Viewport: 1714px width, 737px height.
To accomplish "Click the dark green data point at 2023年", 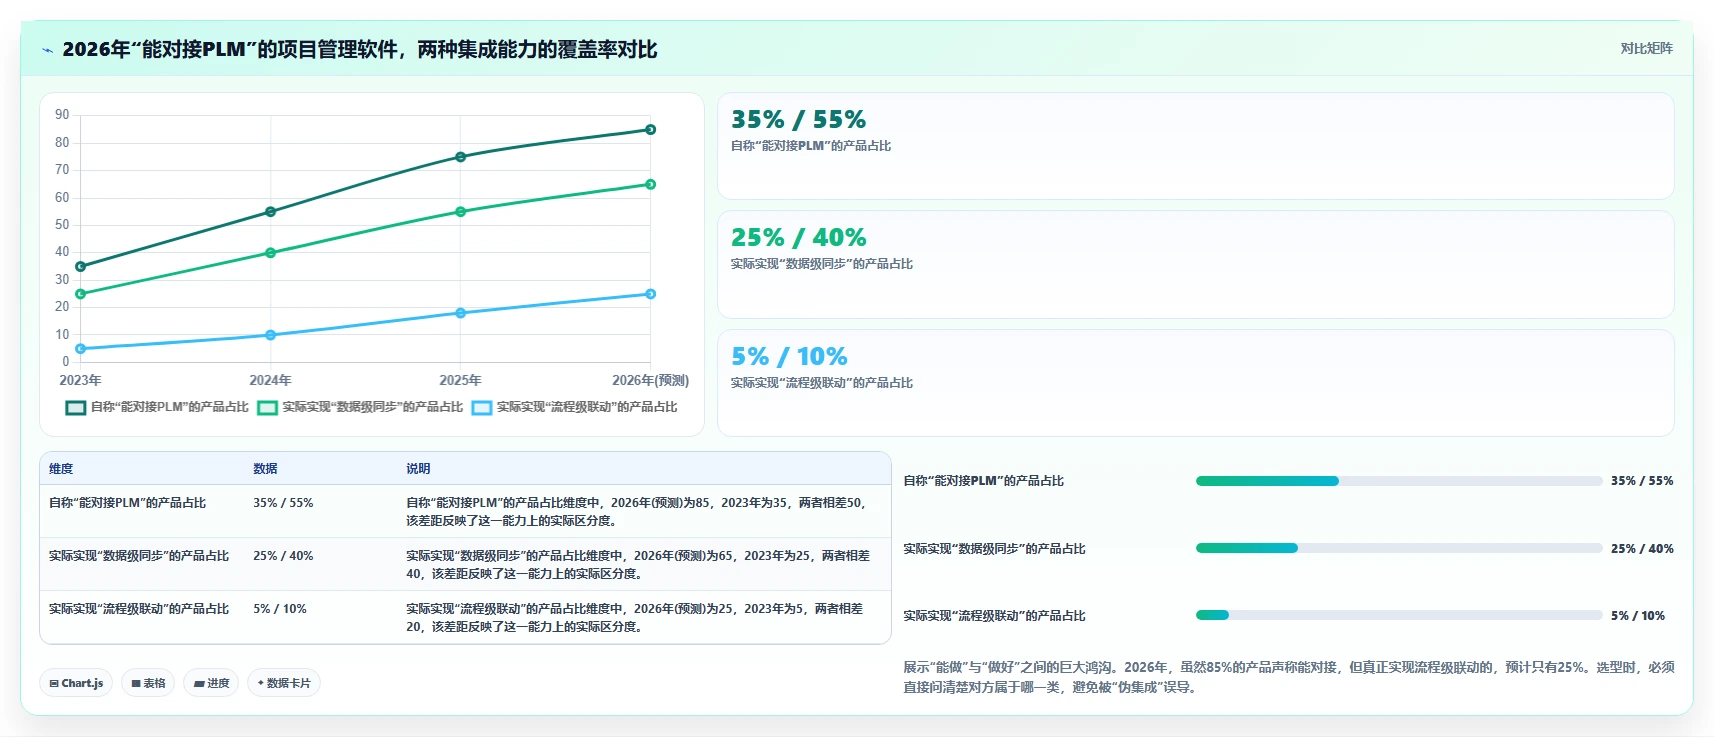I will pos(81,267).
